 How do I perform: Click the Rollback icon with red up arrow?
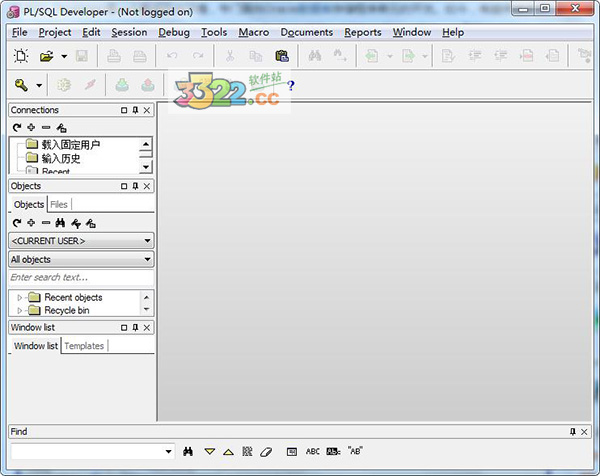click(x=148, y=85)
